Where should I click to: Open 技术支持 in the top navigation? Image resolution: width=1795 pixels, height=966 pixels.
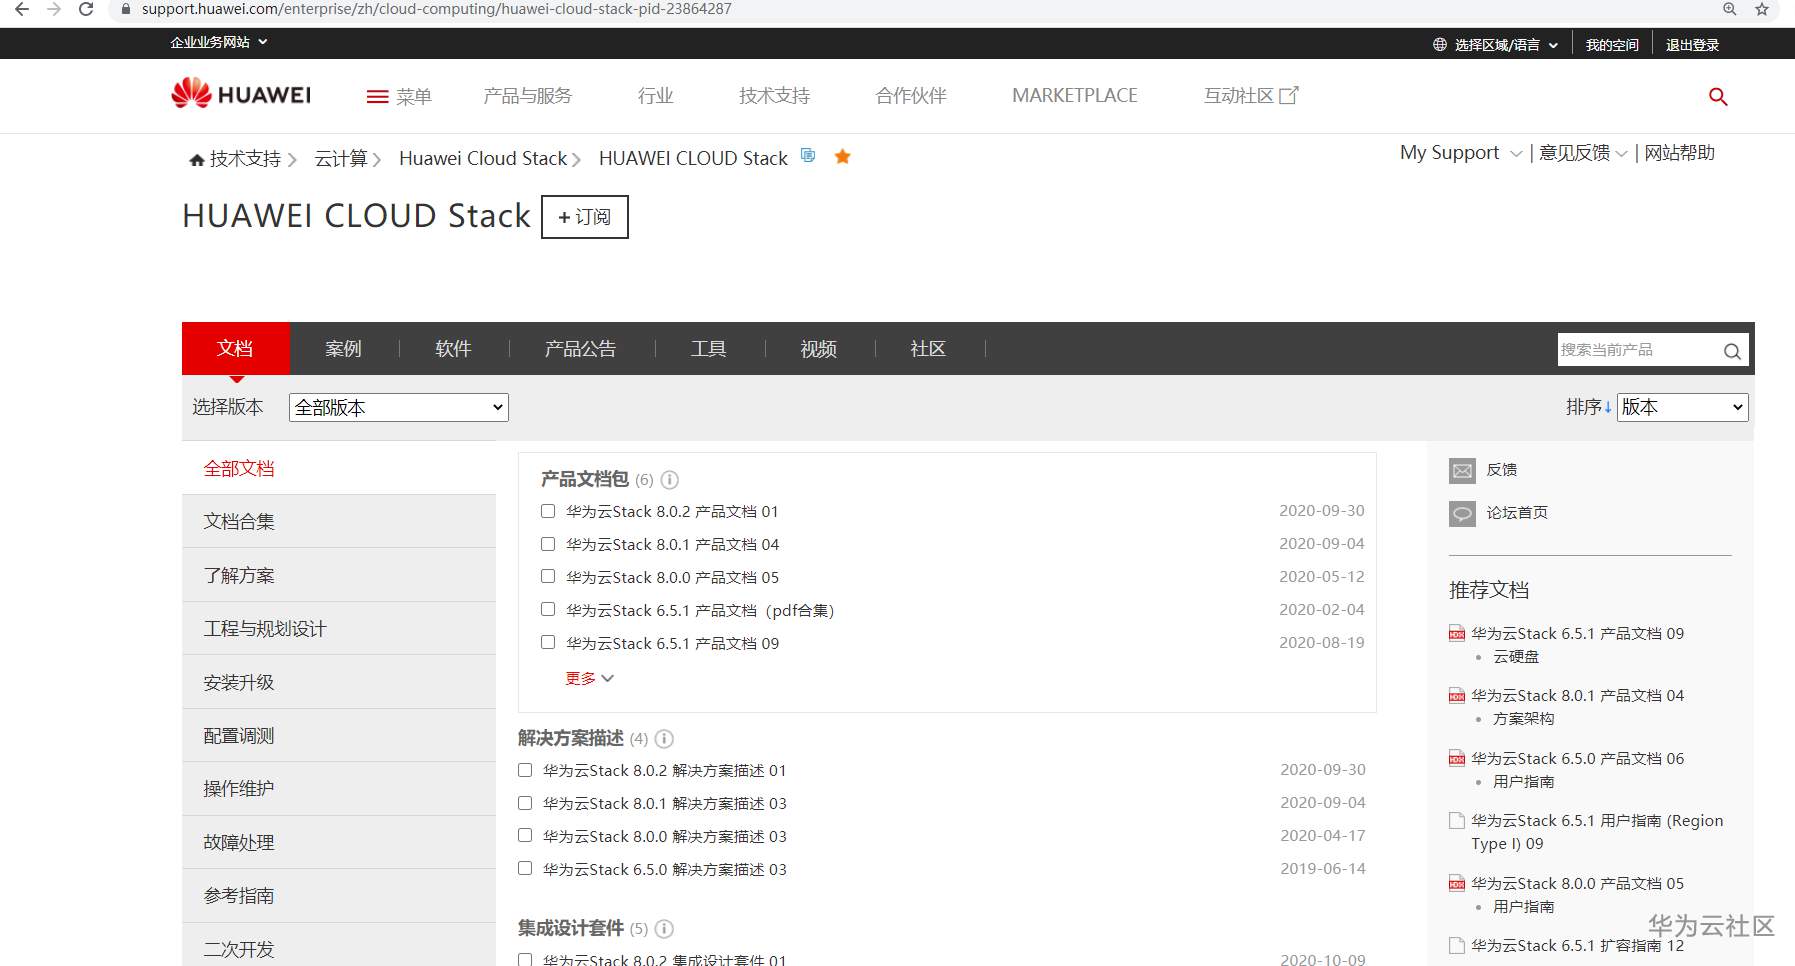tap(775, 96)
